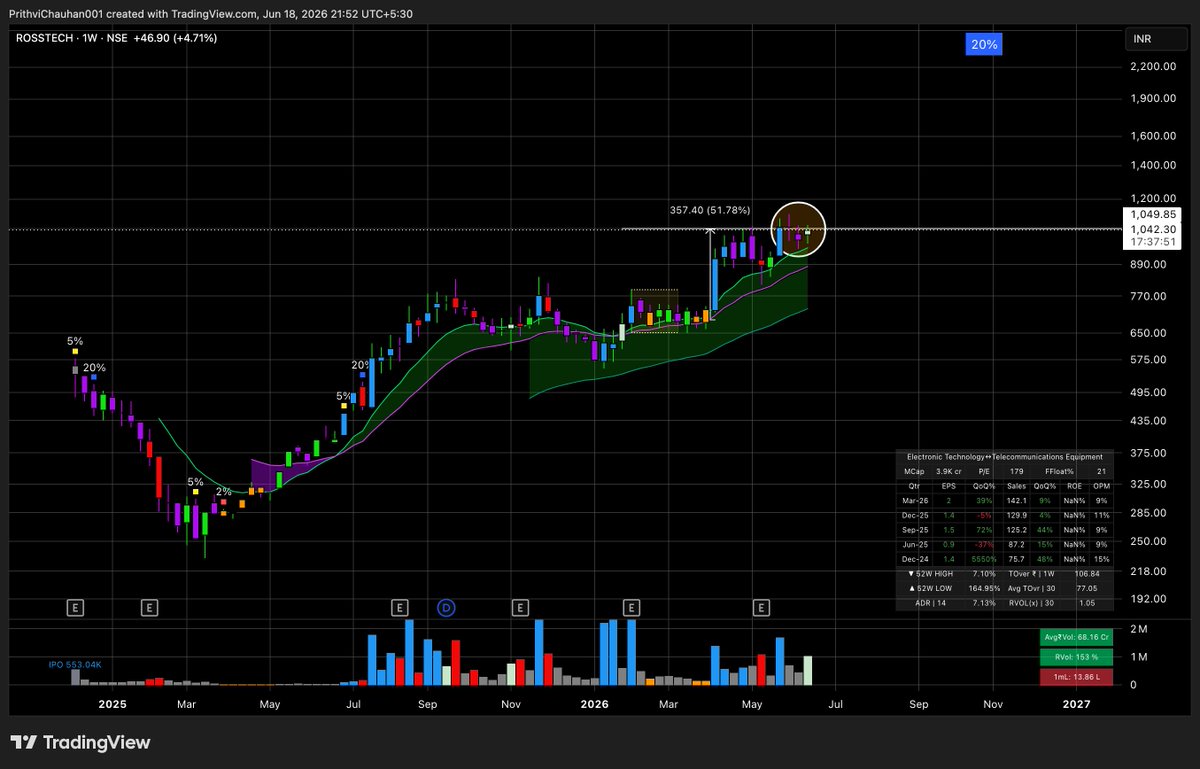The height and width of the screenshot is (769, 1200).
Task: Click the FFloat% header cell
Action: coord(1059,472)
